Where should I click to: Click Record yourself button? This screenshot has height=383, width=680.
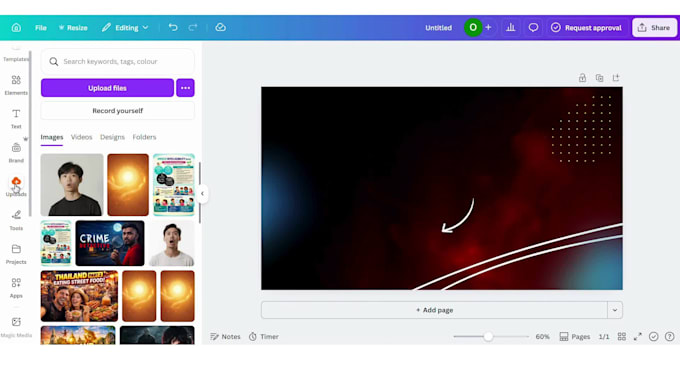pyautogui.click(x=118, y=111)
